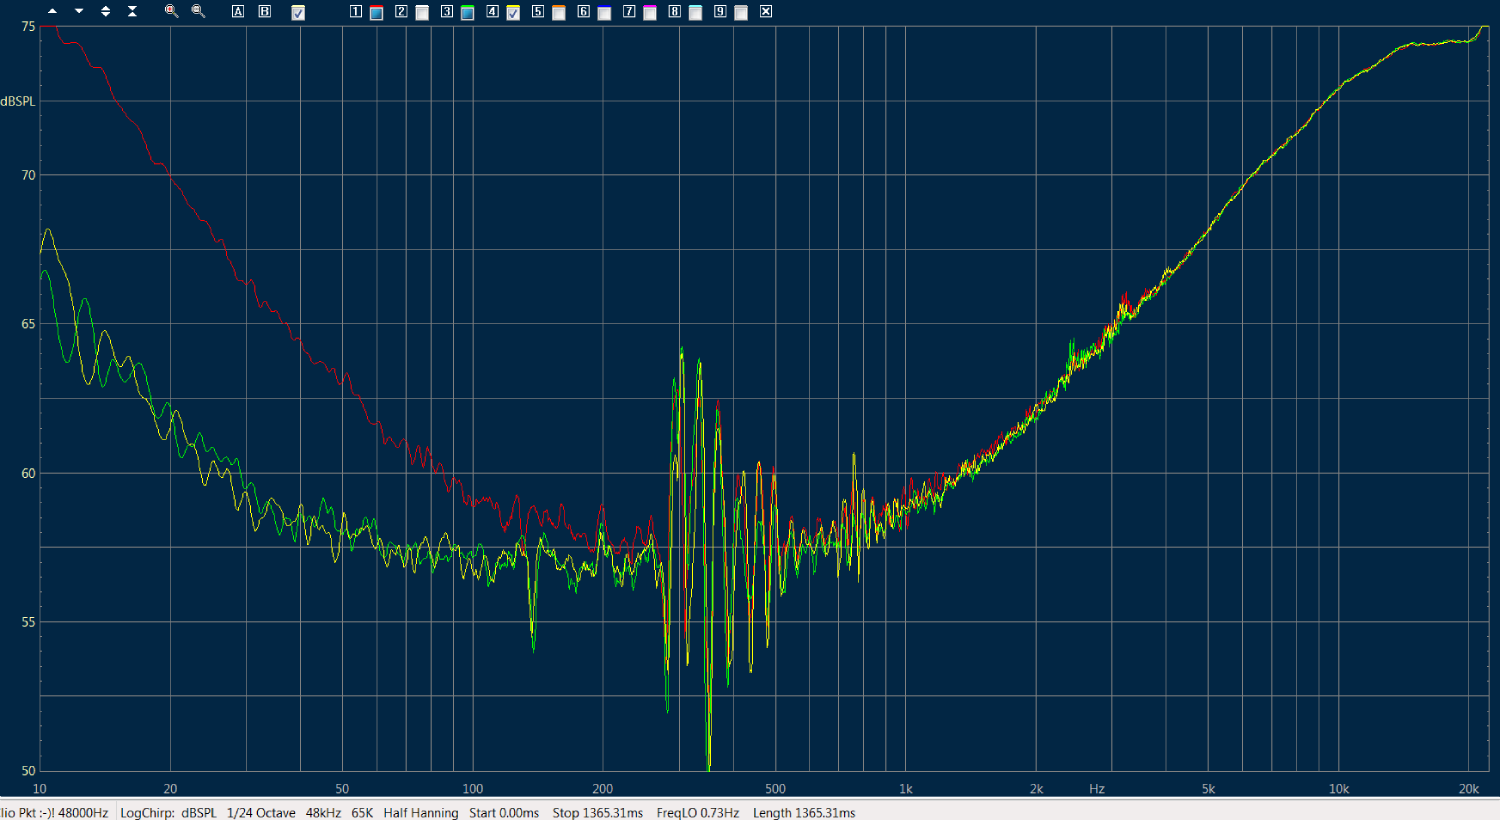Toggle visibility of yellow overlay 4
This screenshot has height=820, width=1500.
tap(513, 13)
